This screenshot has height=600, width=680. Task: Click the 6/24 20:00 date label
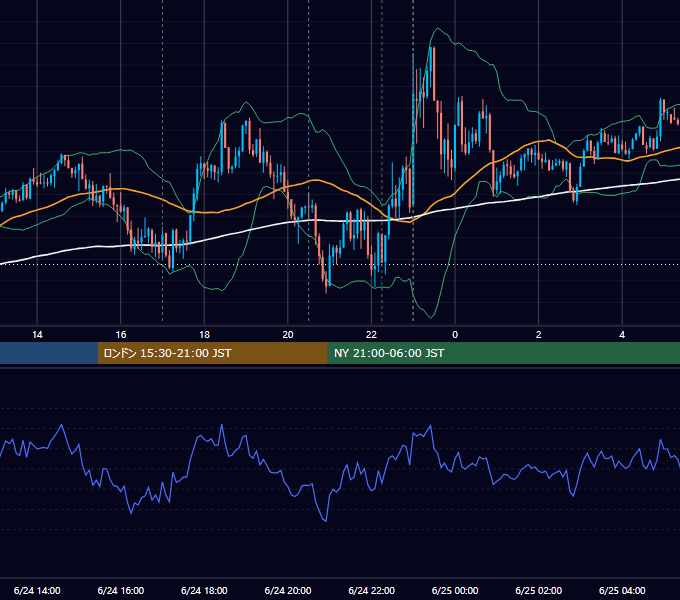pos(288,591)
